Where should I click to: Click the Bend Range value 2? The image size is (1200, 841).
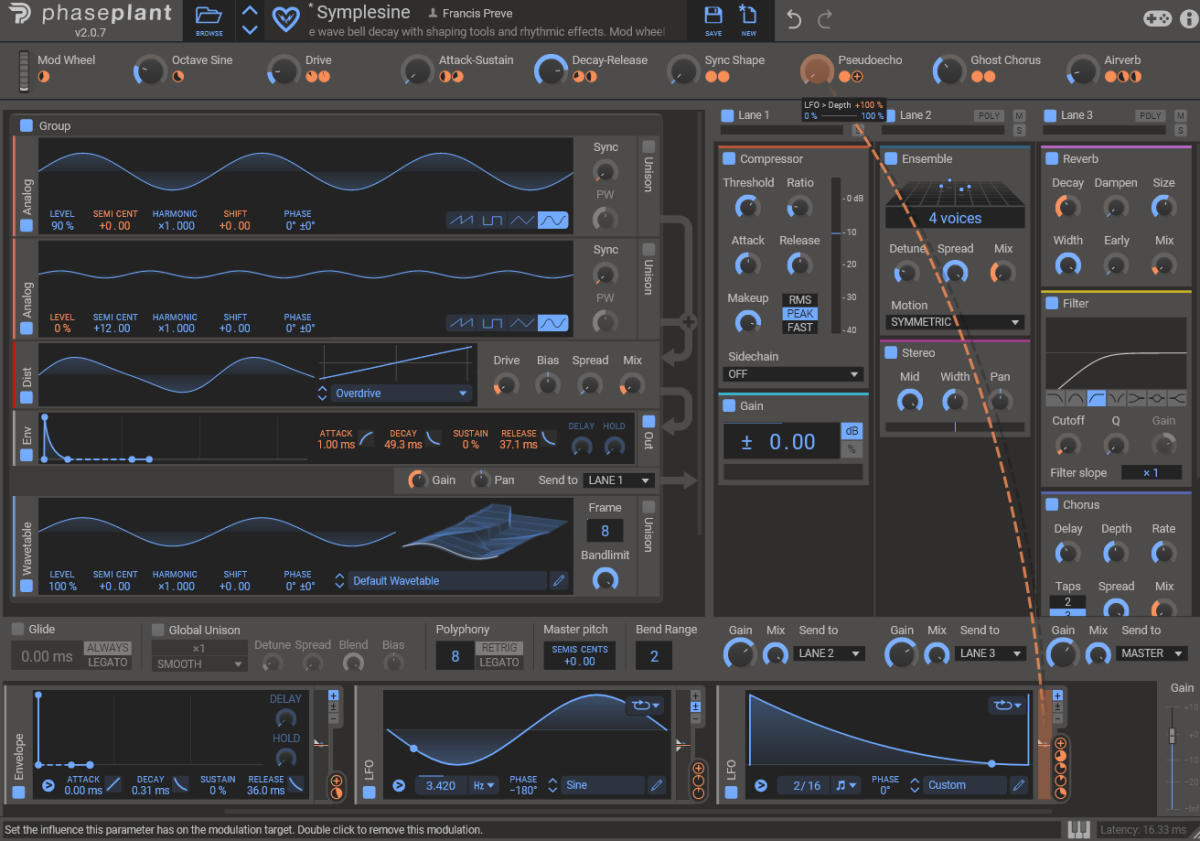(654, 656)
